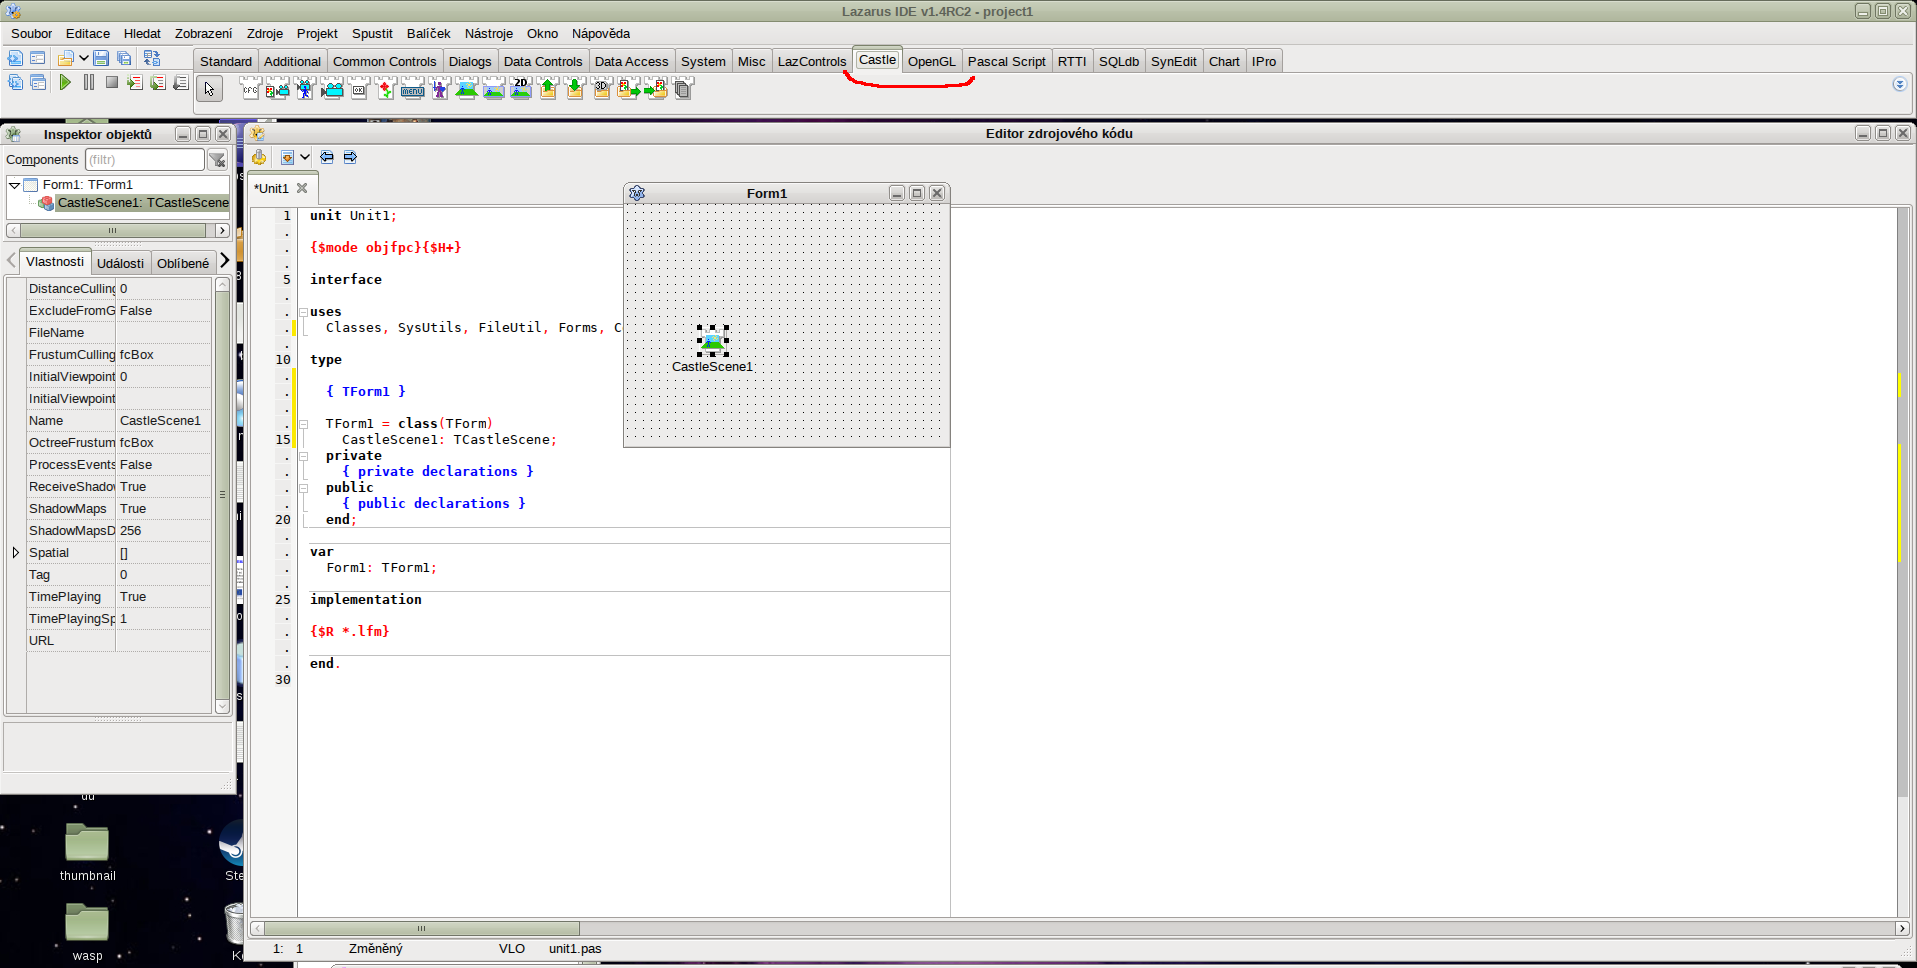Click the FileName property row
1917x968 pixels.
point(119,333)
